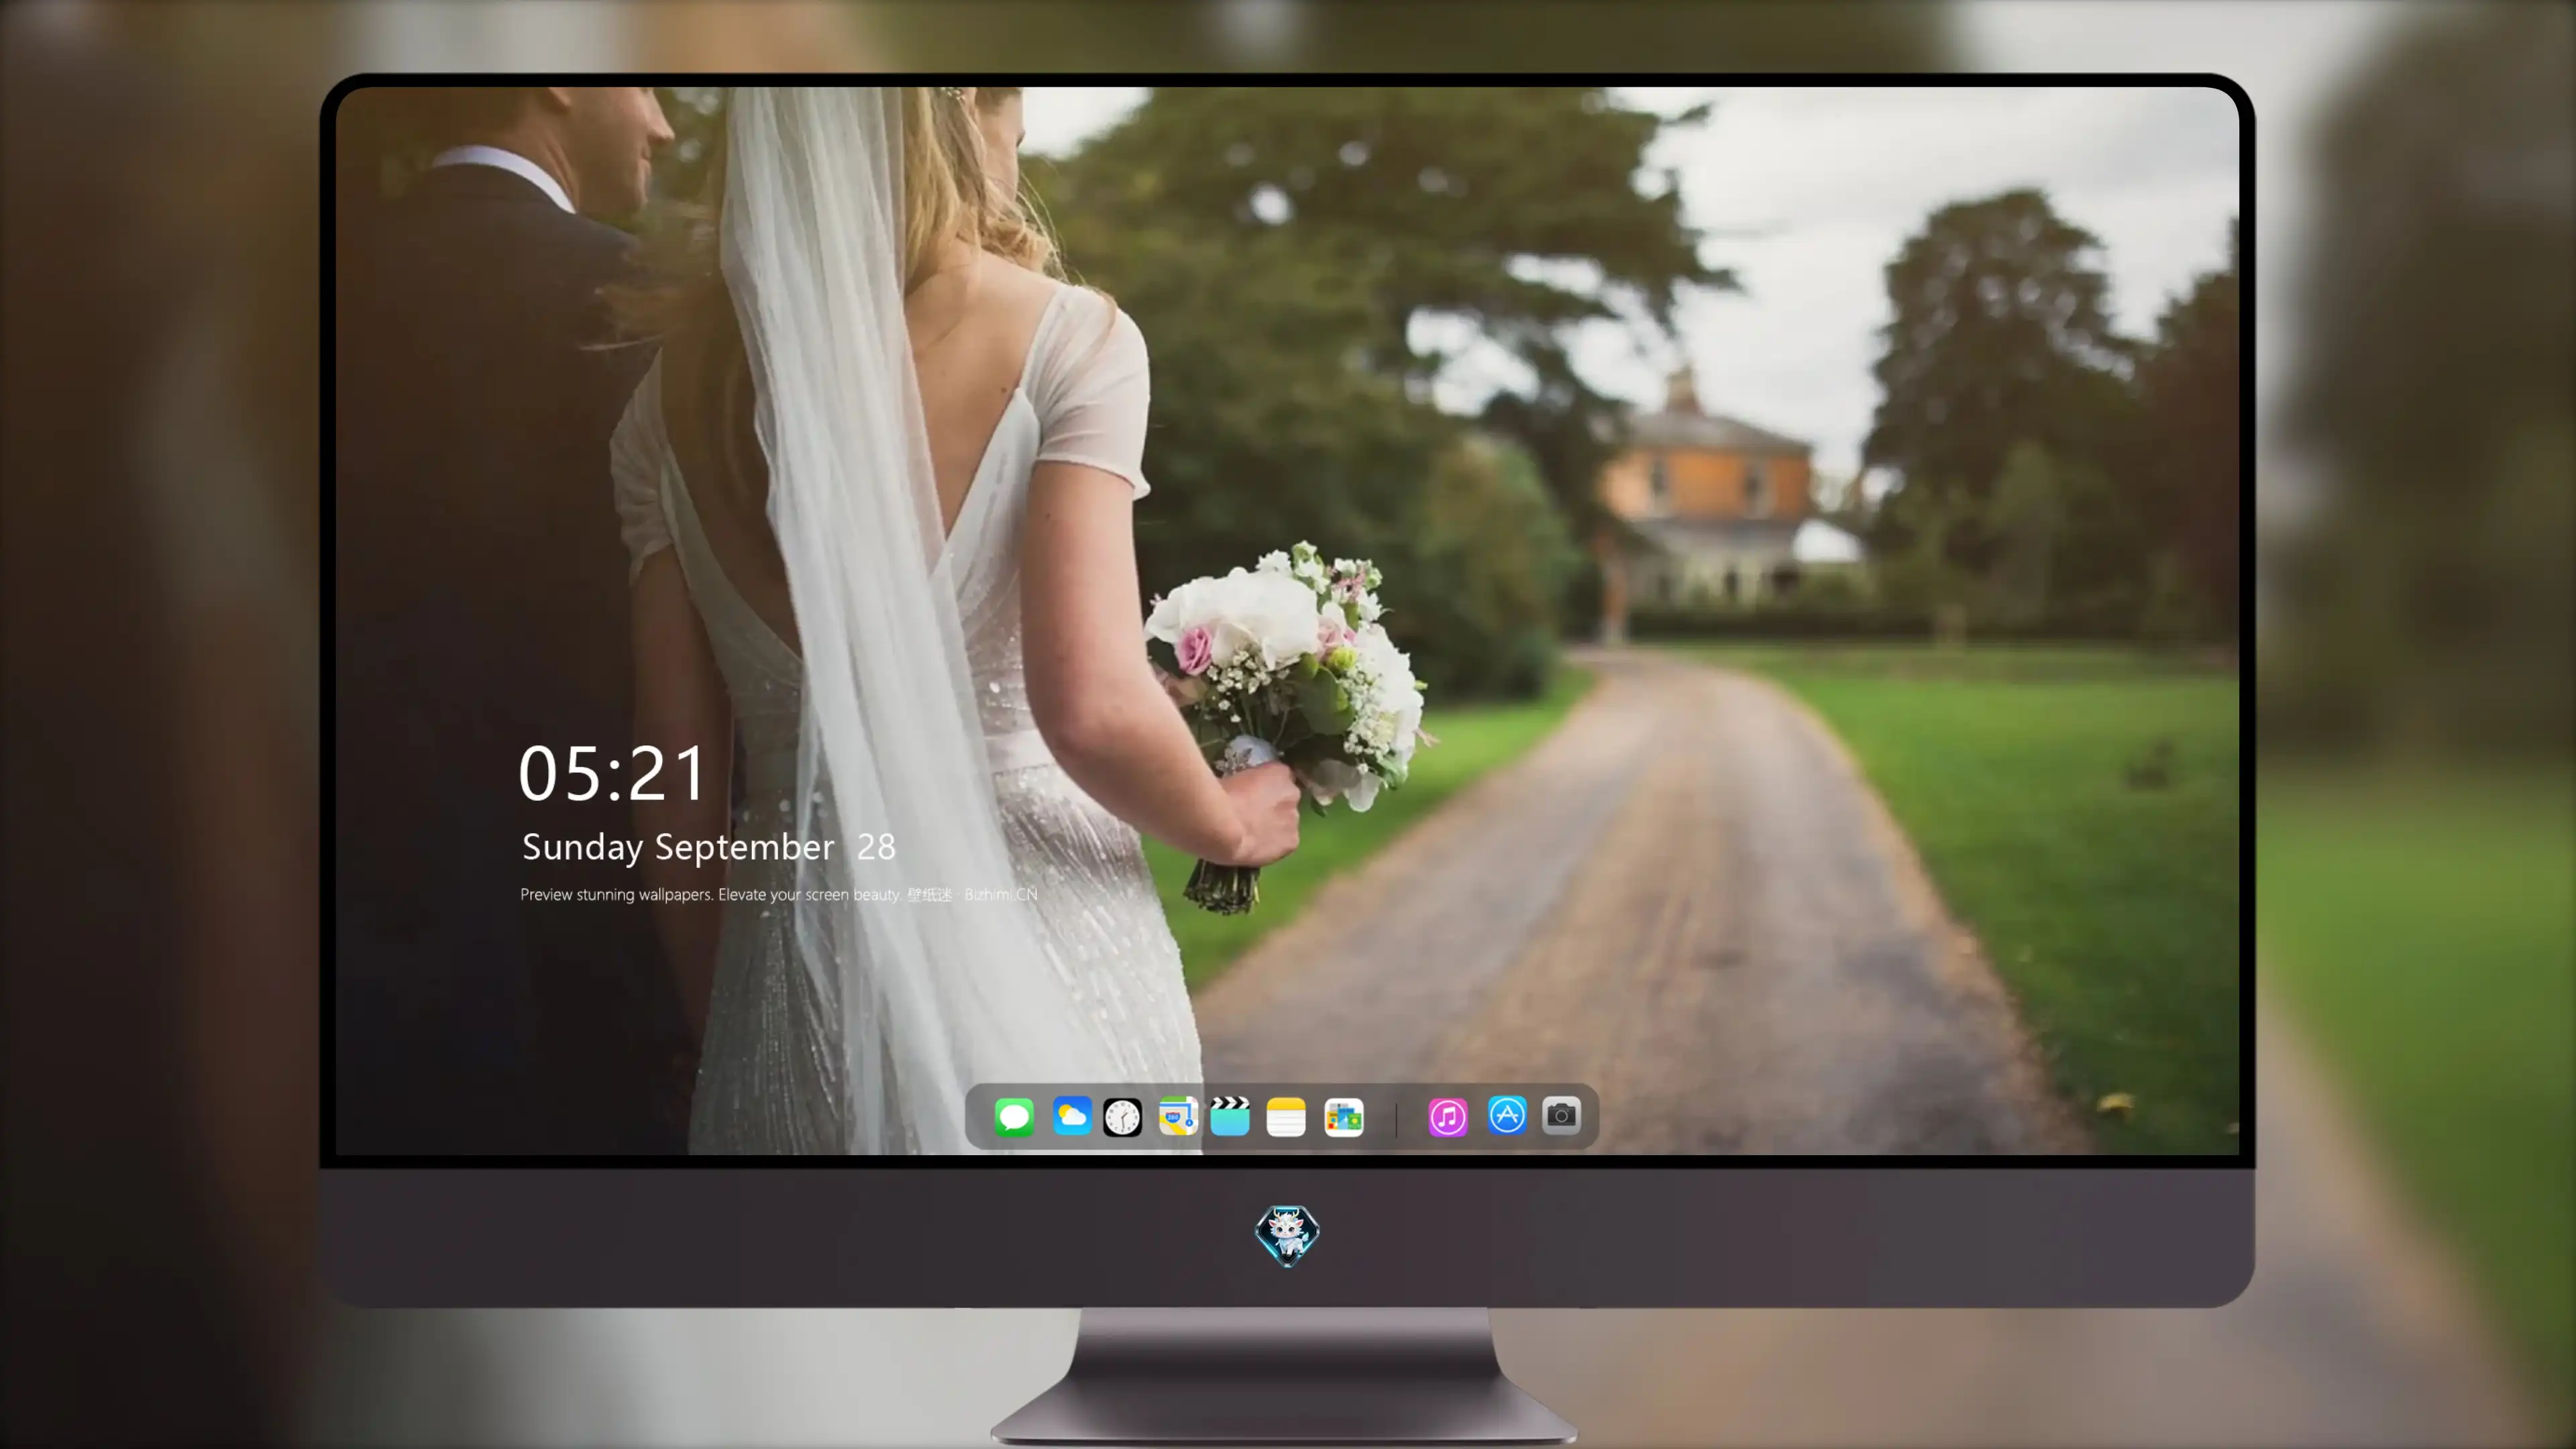Click the 05:21 clock display

pos(613,773)
